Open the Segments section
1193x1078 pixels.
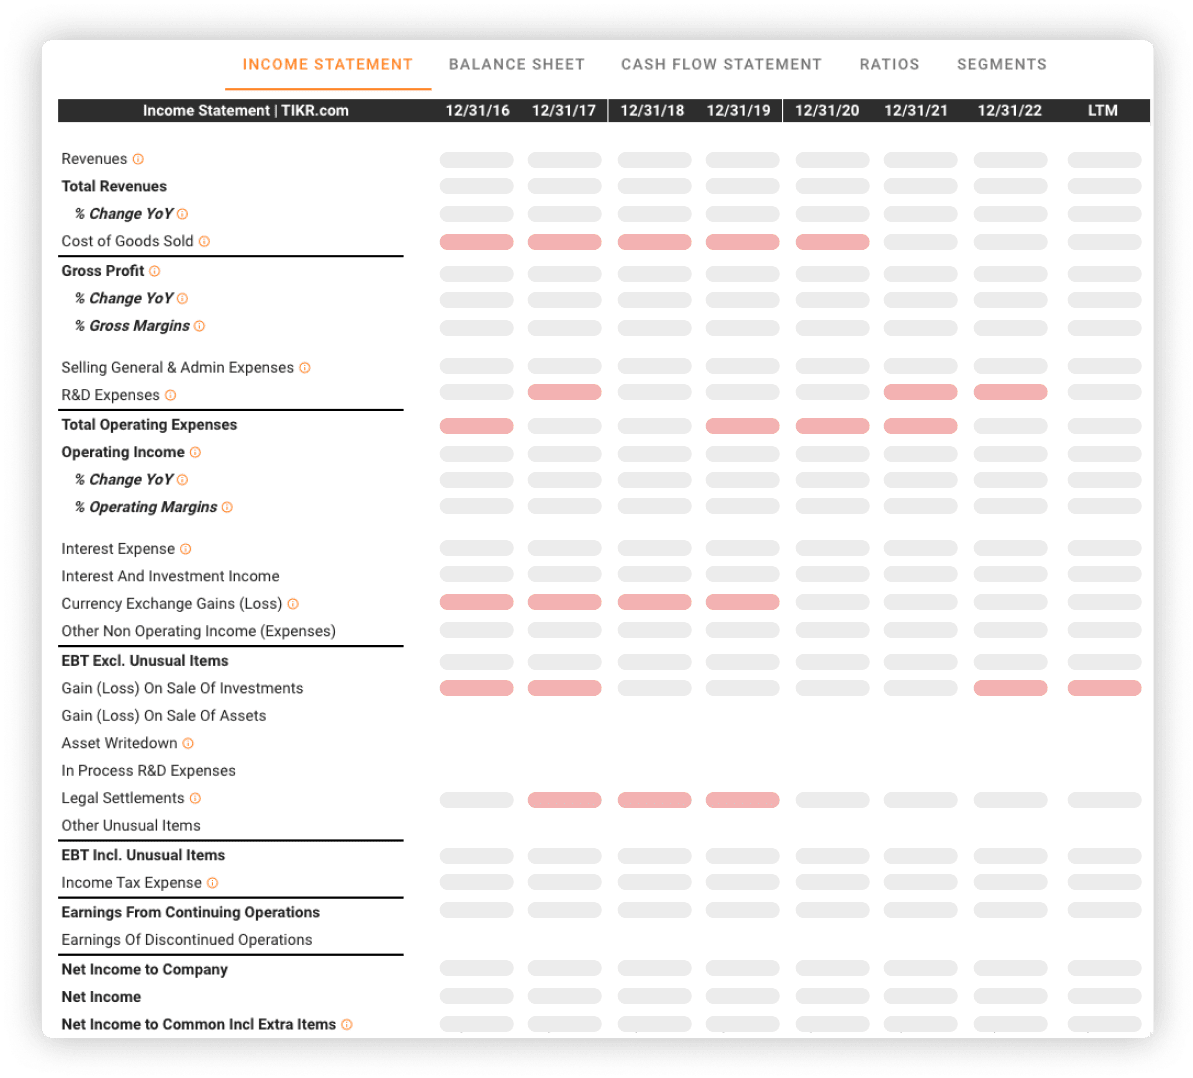1002,64
